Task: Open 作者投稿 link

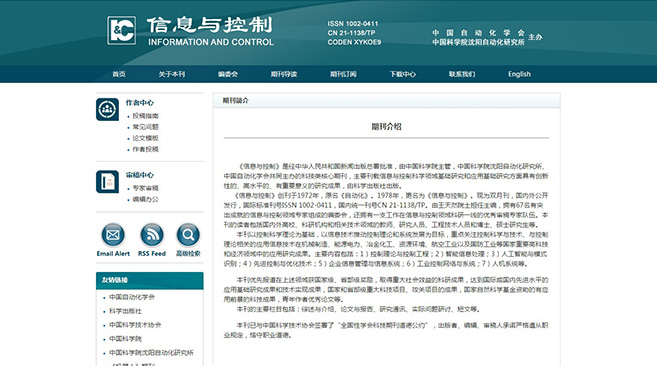Action: pos(145,149)
